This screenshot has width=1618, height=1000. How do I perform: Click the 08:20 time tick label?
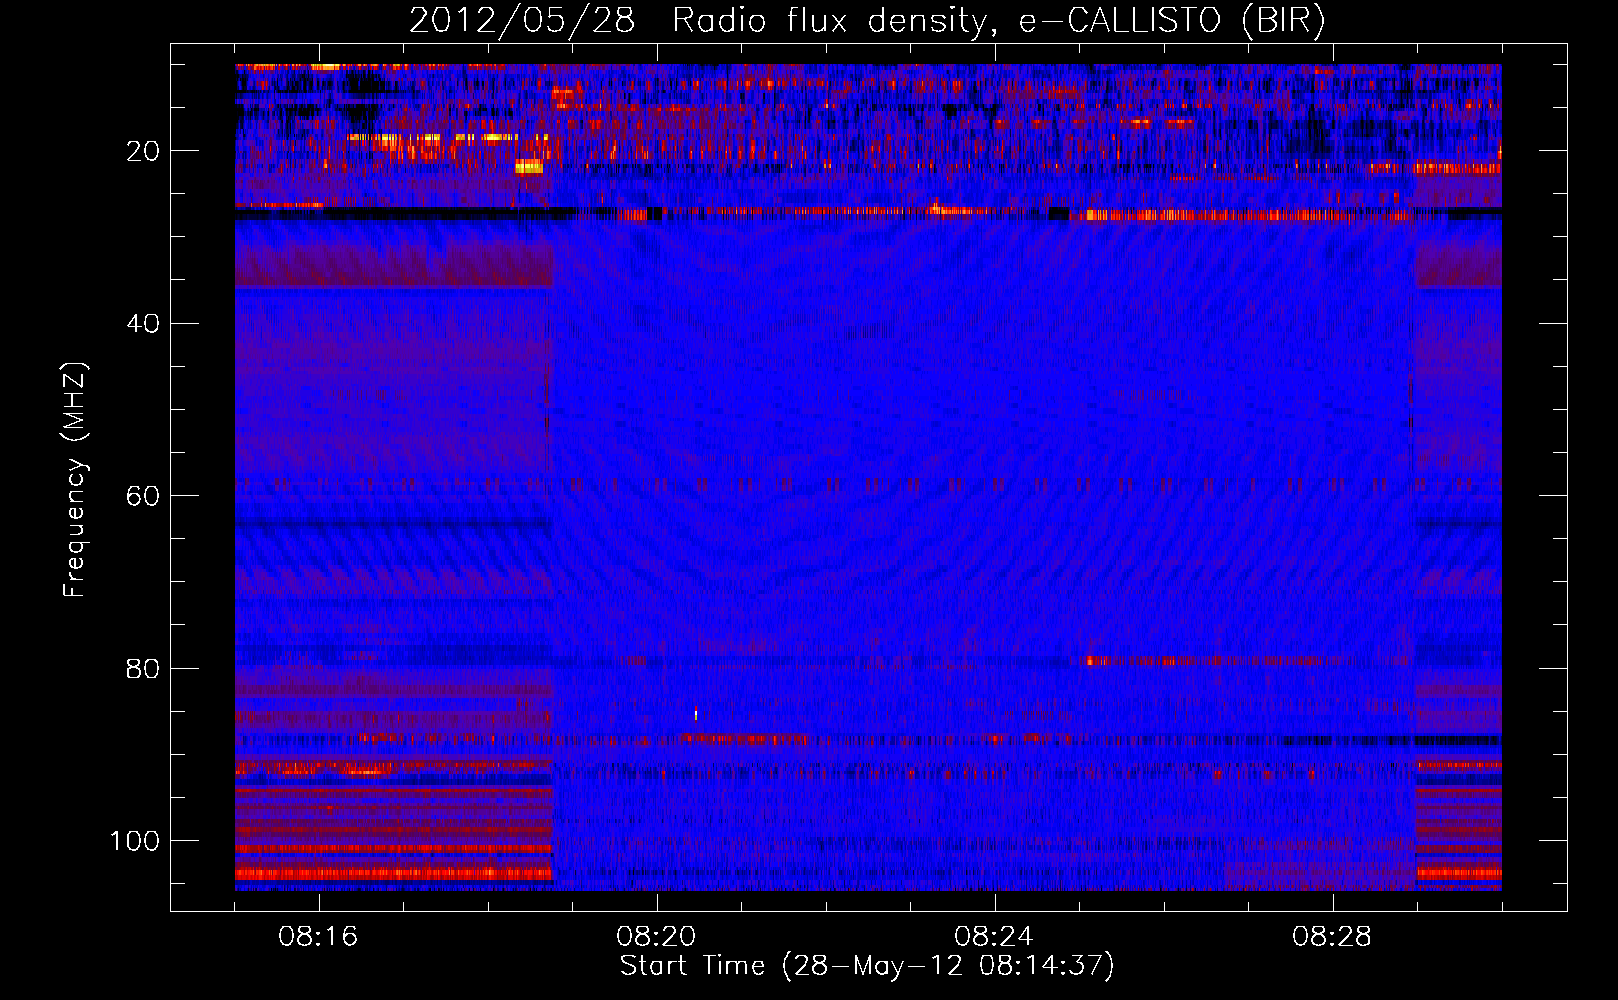coord(656,937)
